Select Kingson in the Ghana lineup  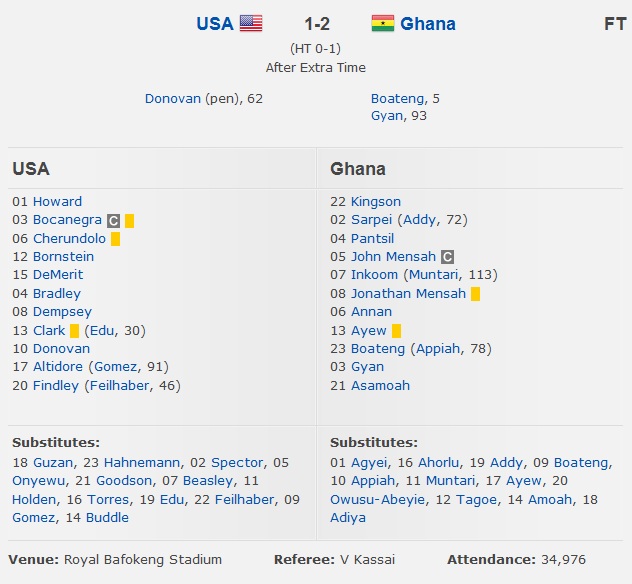click(x=376, y=201)
